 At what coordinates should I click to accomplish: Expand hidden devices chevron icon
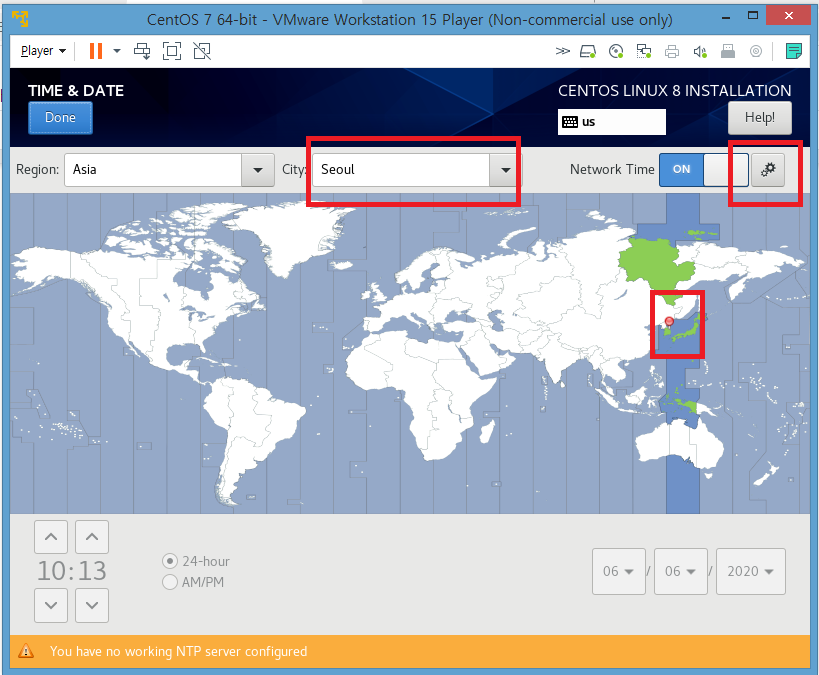click(x=563, y=51)
